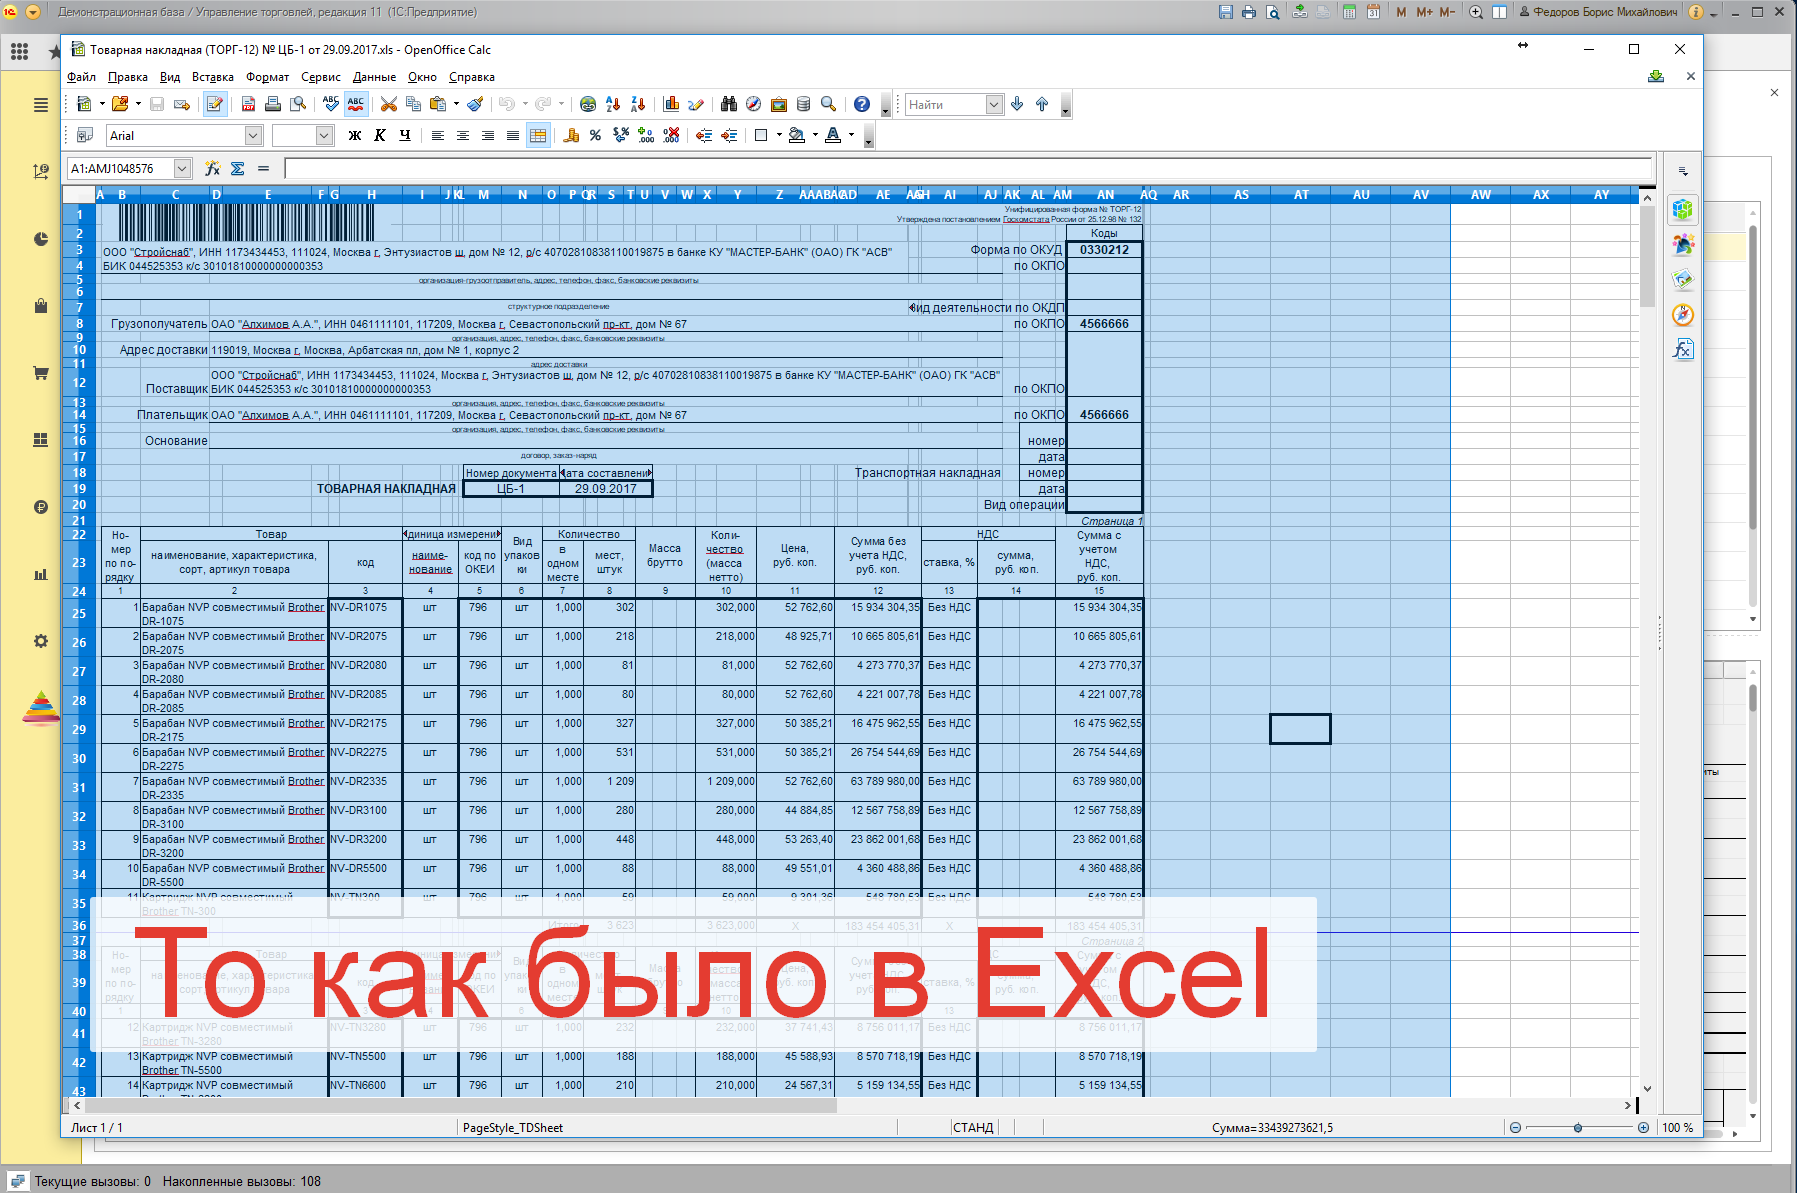Click the formula input line

click(968, 168)
